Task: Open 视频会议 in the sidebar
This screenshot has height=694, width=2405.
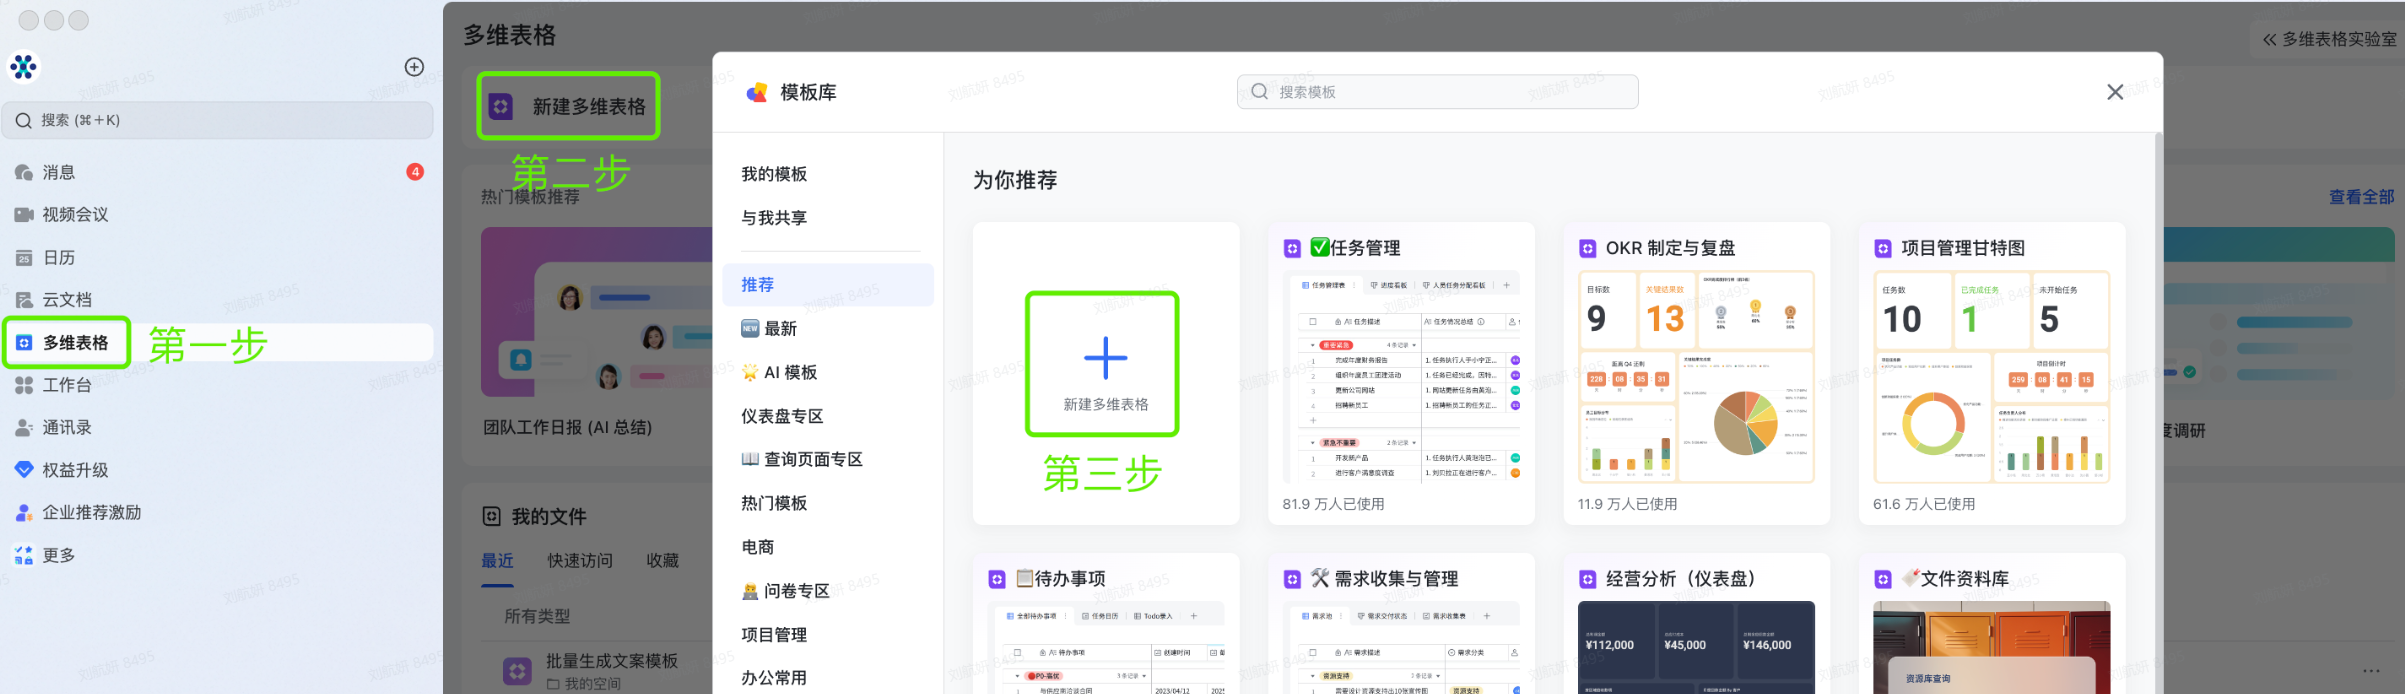Action: (x=218, y=214)
